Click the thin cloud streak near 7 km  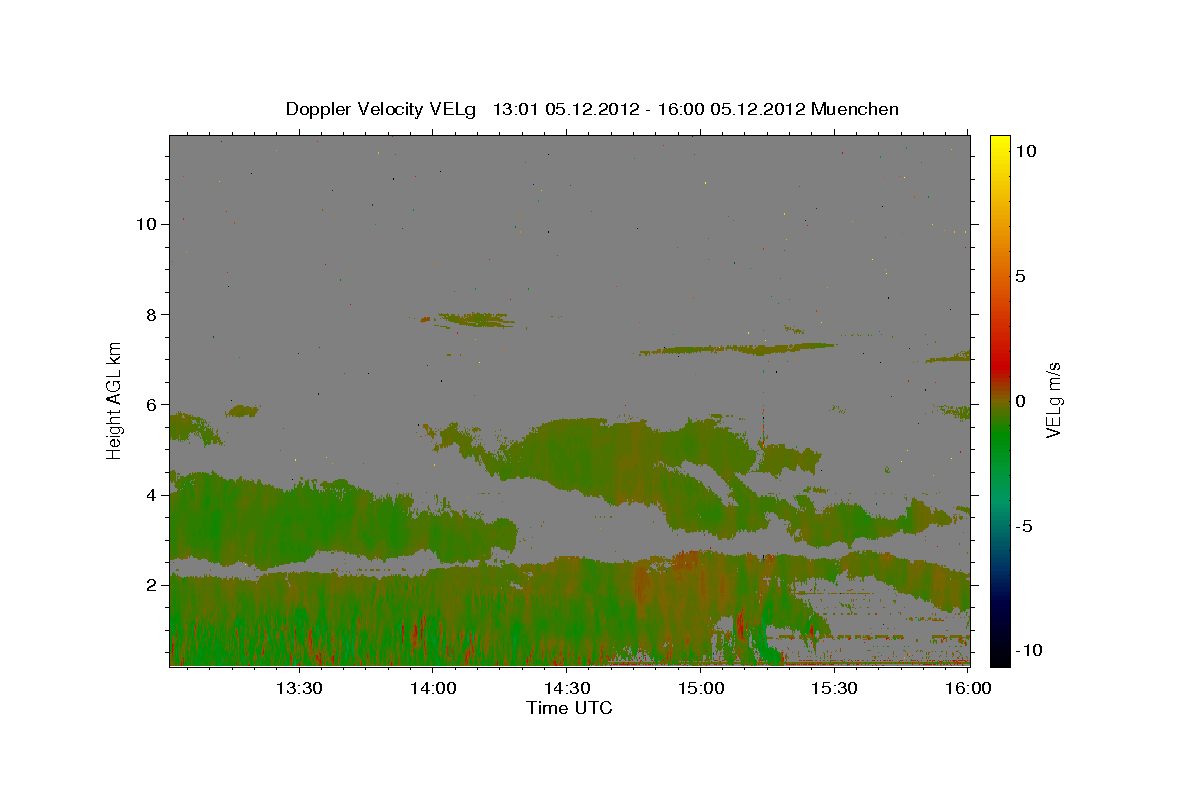tap(738, 349)
